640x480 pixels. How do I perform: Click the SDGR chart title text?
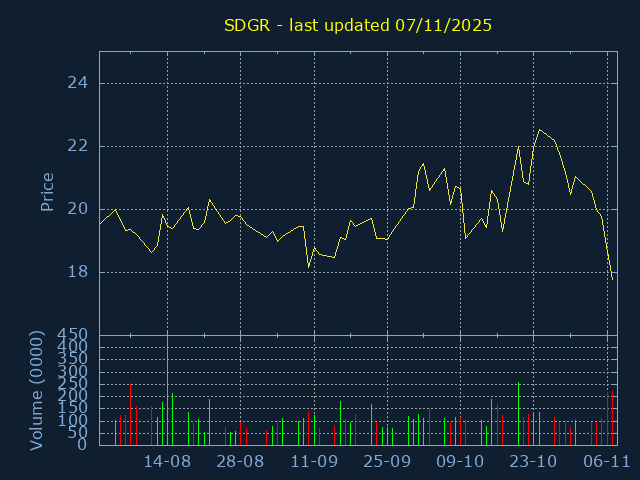point(357,25)
